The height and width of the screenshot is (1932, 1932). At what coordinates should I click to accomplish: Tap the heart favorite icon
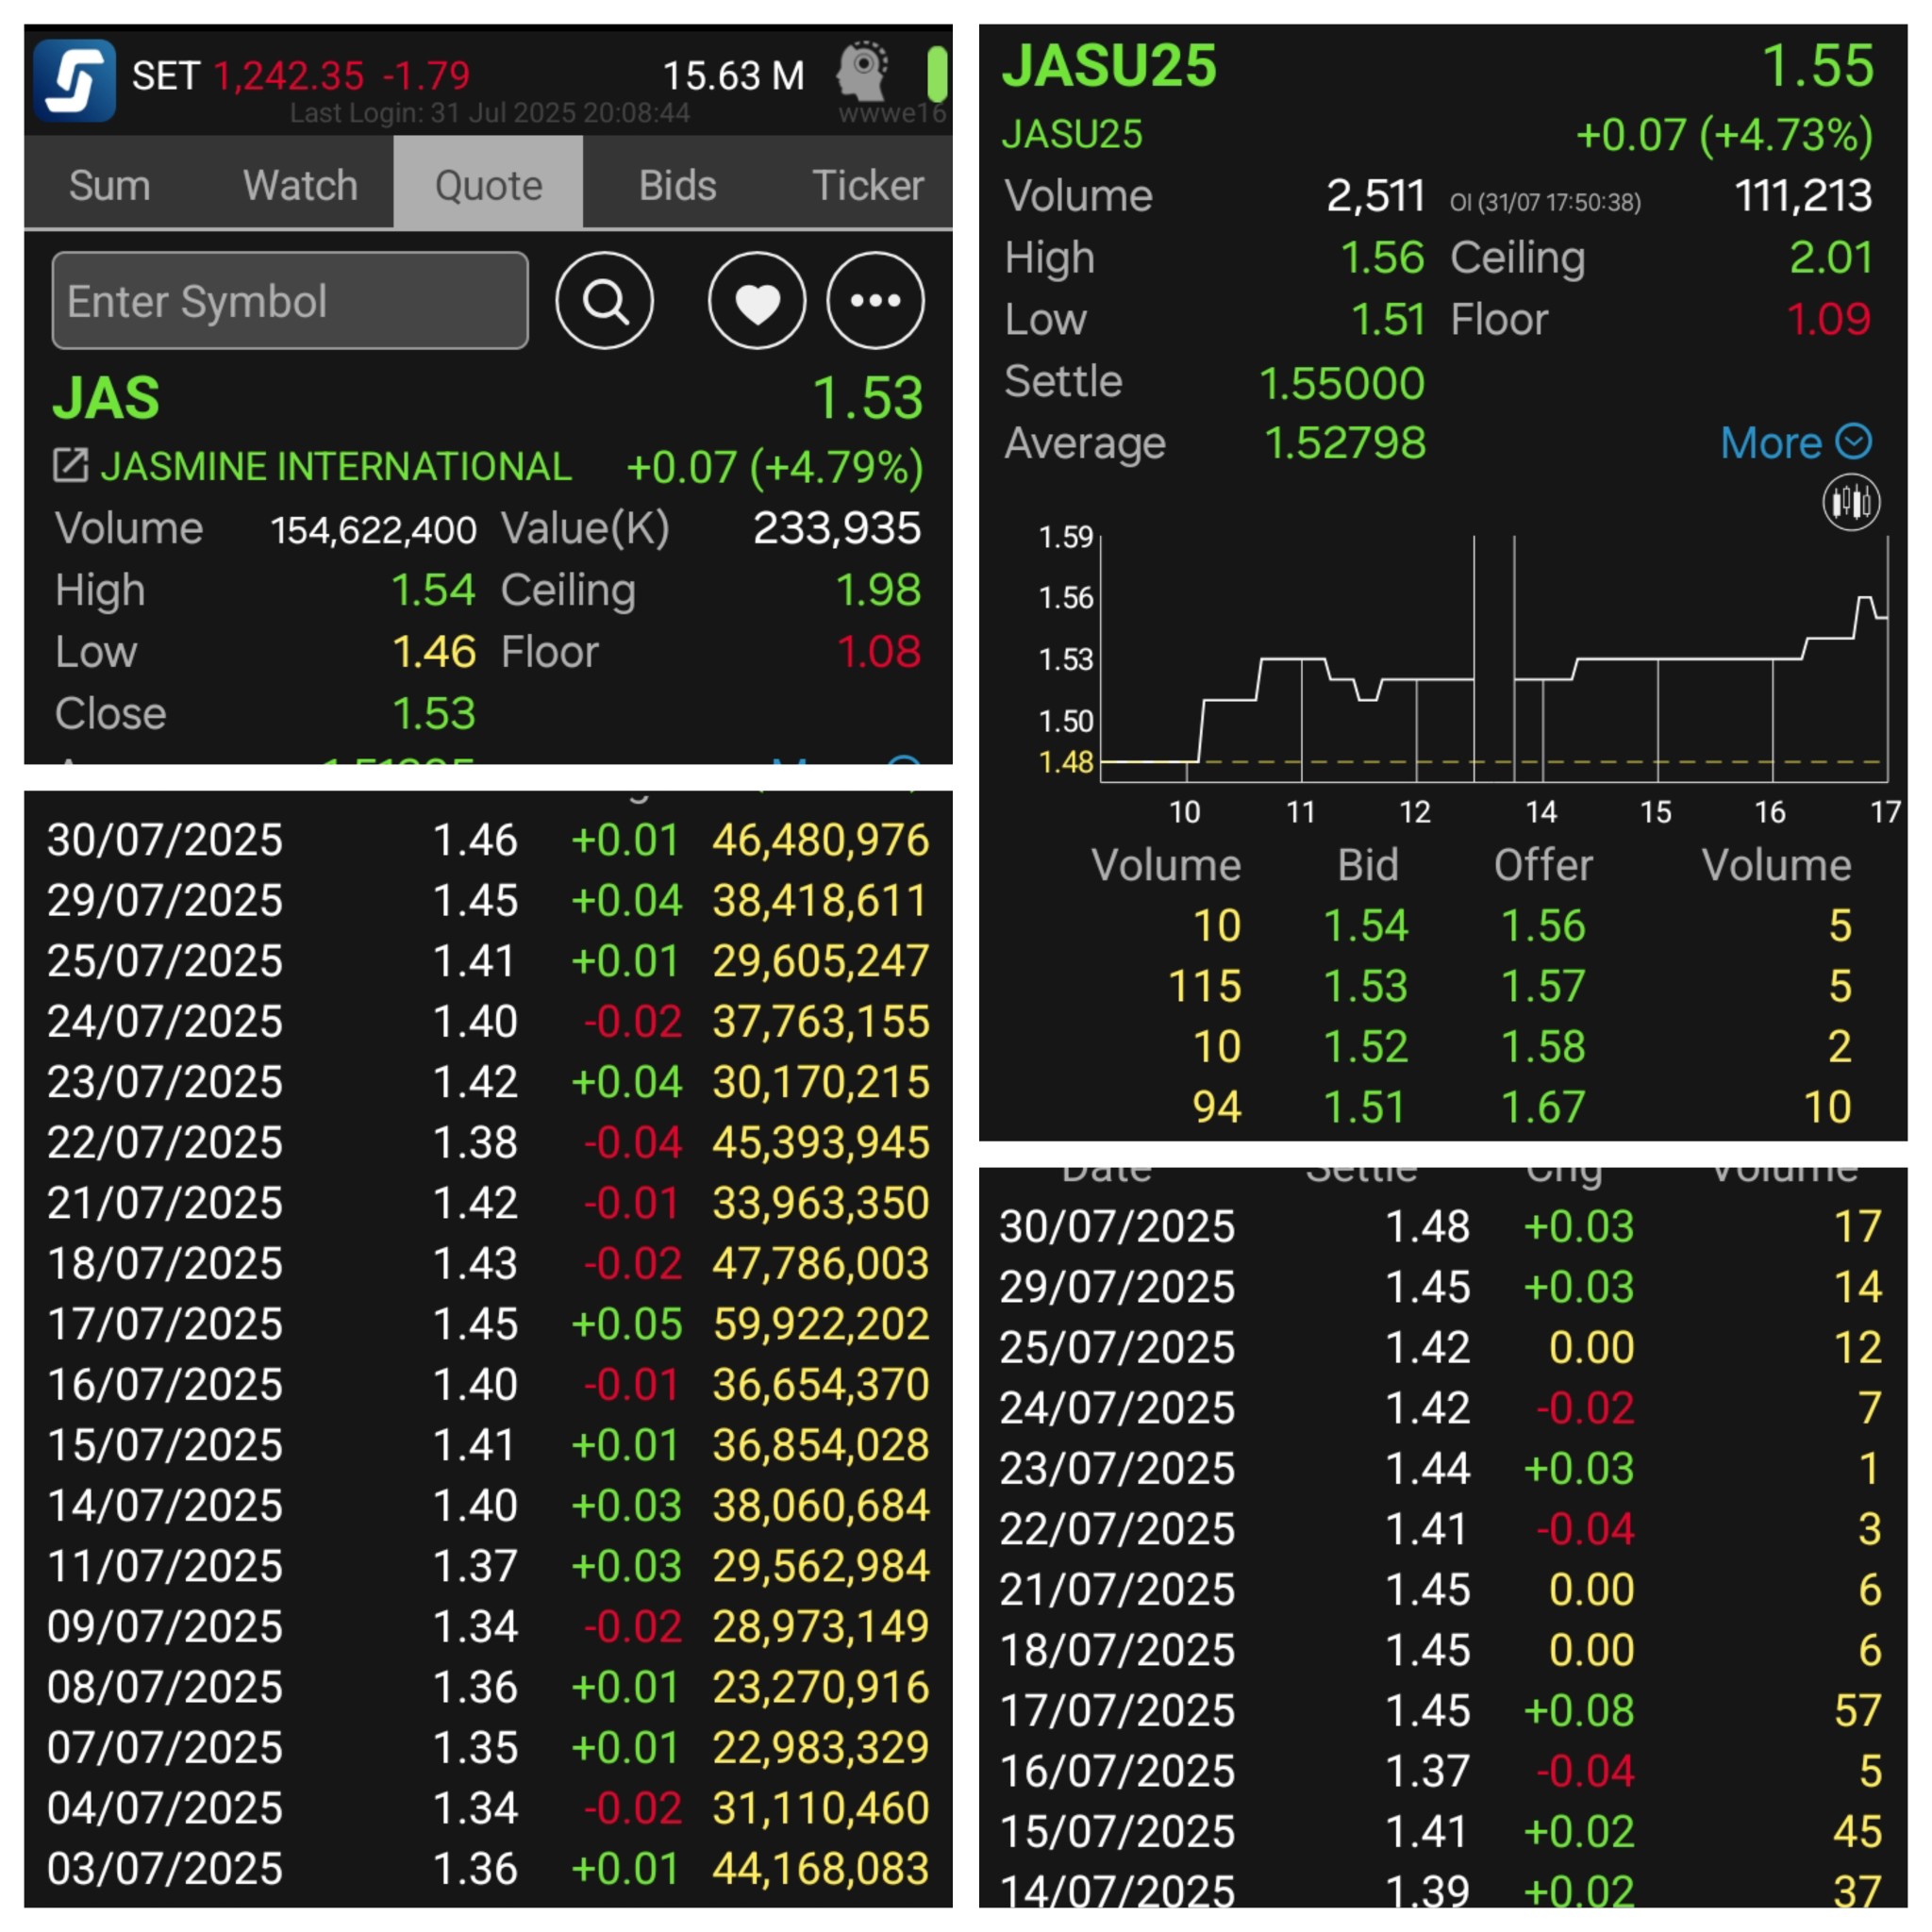pyautogui.click(x=757, y=300)
